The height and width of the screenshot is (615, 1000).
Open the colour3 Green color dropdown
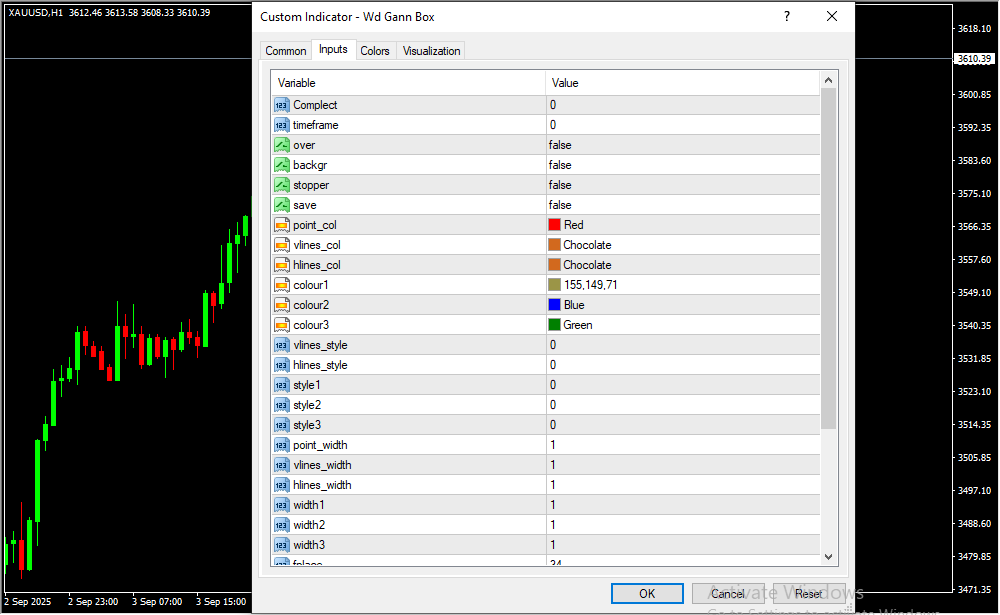pos(680,325)
